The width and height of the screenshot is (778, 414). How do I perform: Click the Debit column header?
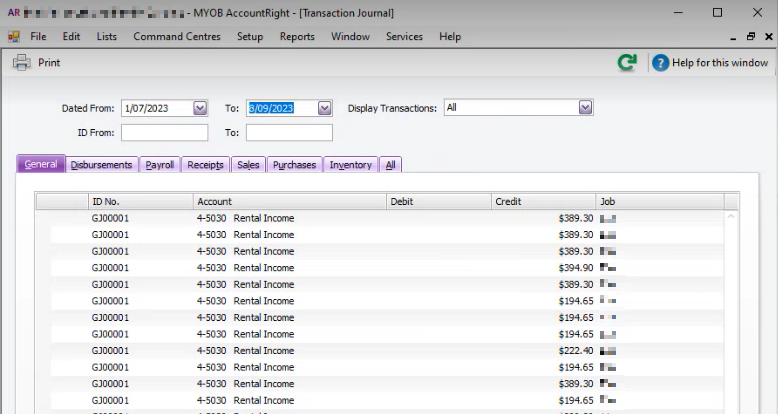click(439, 202)
